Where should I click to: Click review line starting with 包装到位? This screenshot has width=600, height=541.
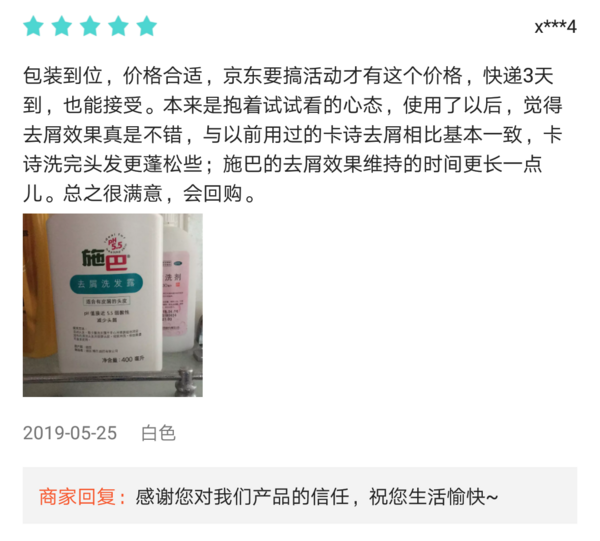click(x=288, y=76)
